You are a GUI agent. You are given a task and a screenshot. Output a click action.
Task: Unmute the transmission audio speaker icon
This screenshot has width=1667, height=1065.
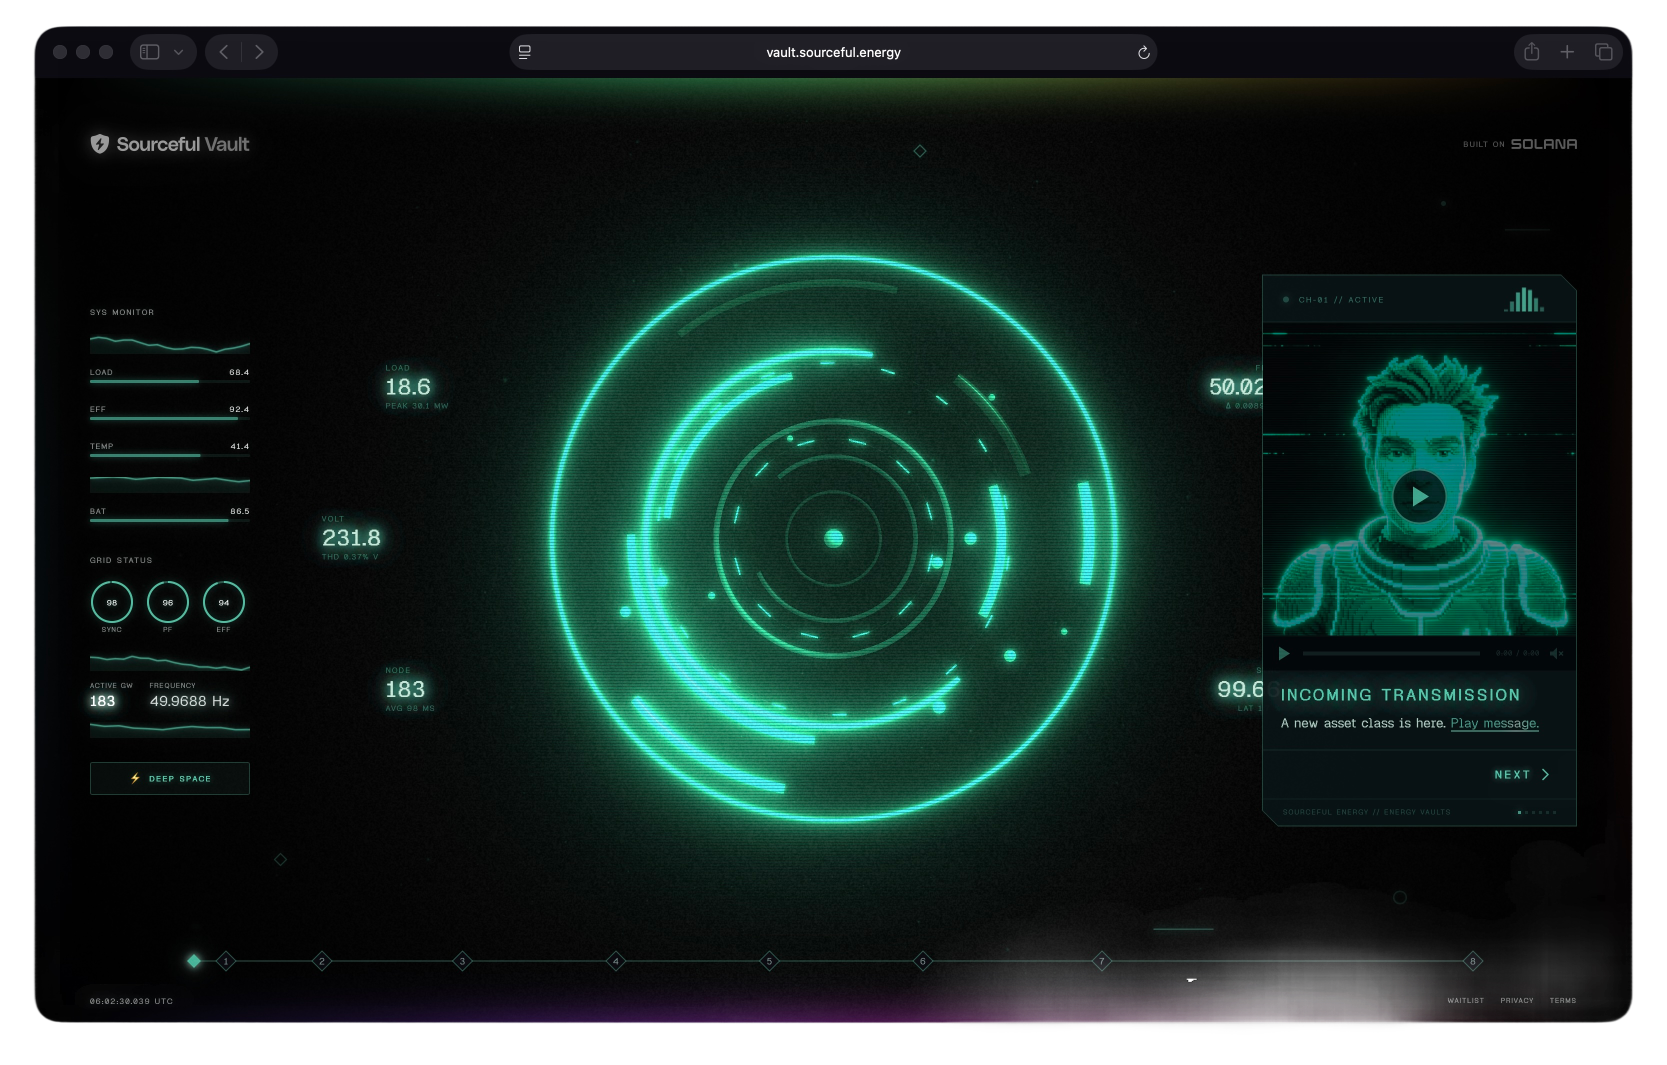coord(1556,653)
